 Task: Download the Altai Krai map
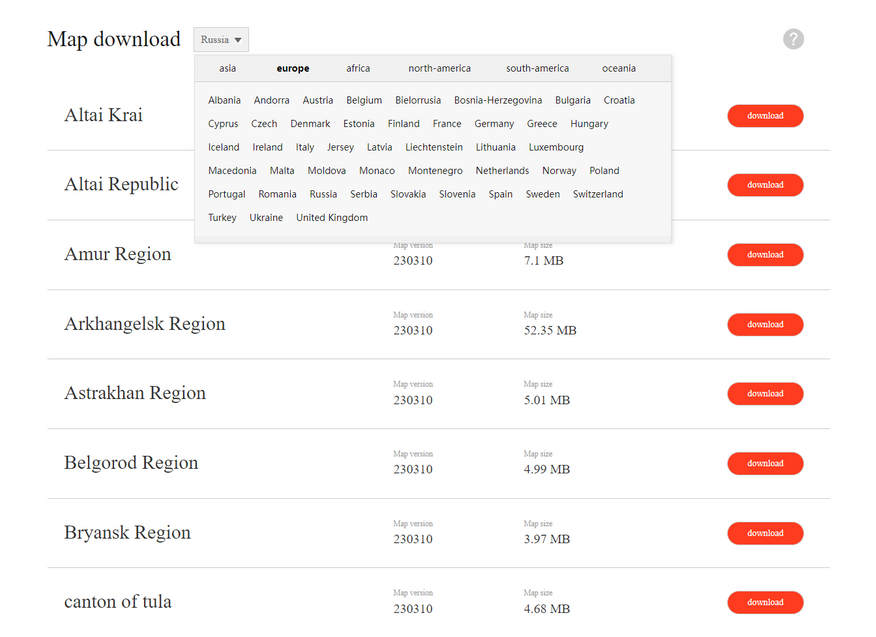[765, 116]
